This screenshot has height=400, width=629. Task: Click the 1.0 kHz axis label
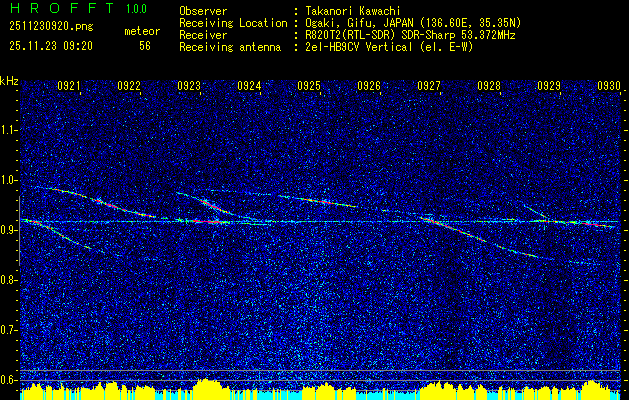[8, 180]
